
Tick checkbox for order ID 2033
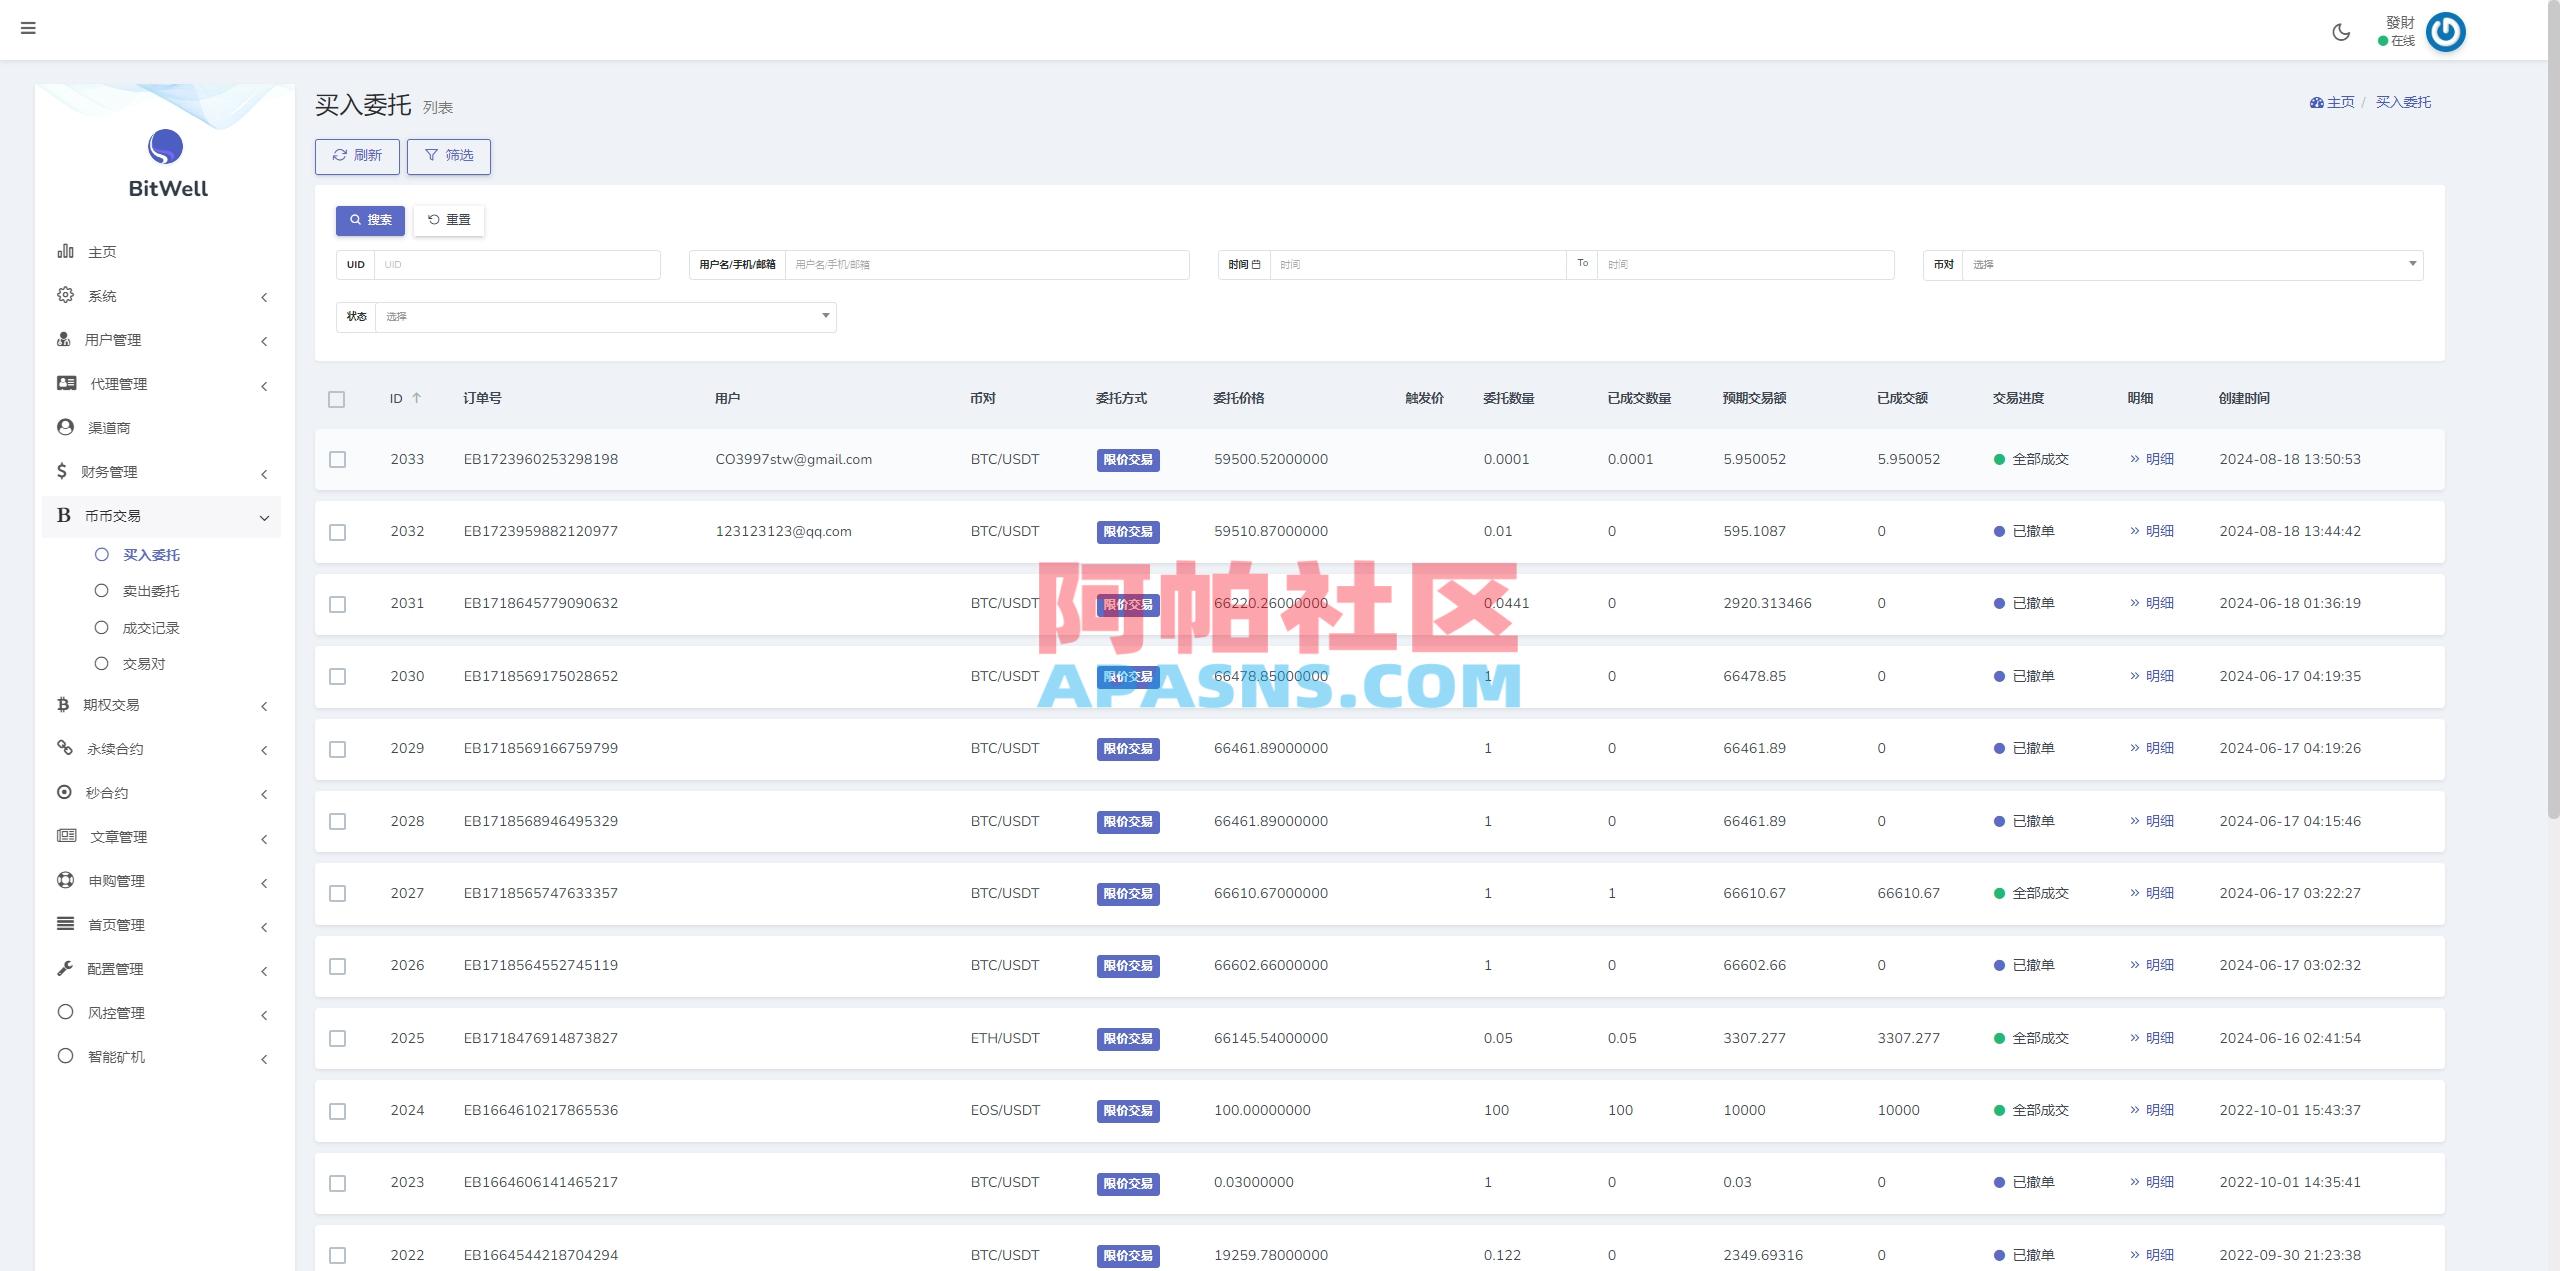pos(338,460)
